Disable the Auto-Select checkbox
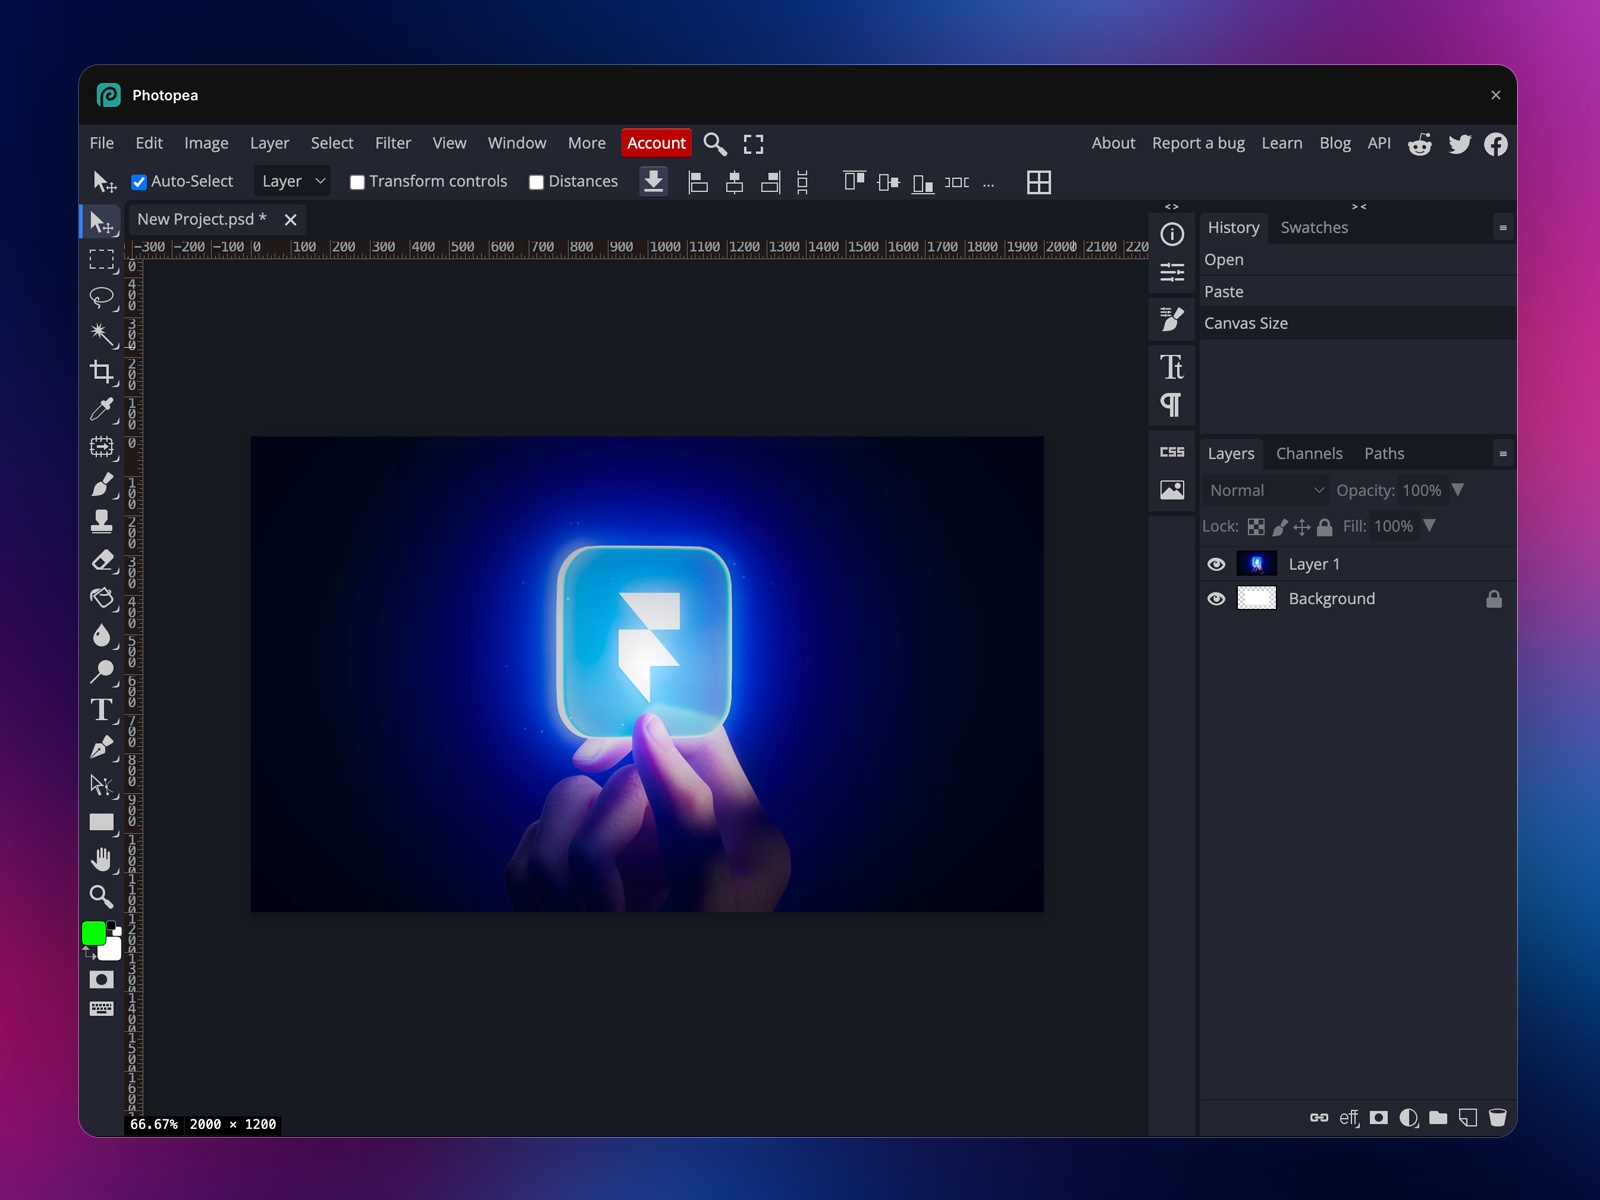The width and height of the screenshot is (1600, 1200). pyautogui.click(x=139, y=181)
